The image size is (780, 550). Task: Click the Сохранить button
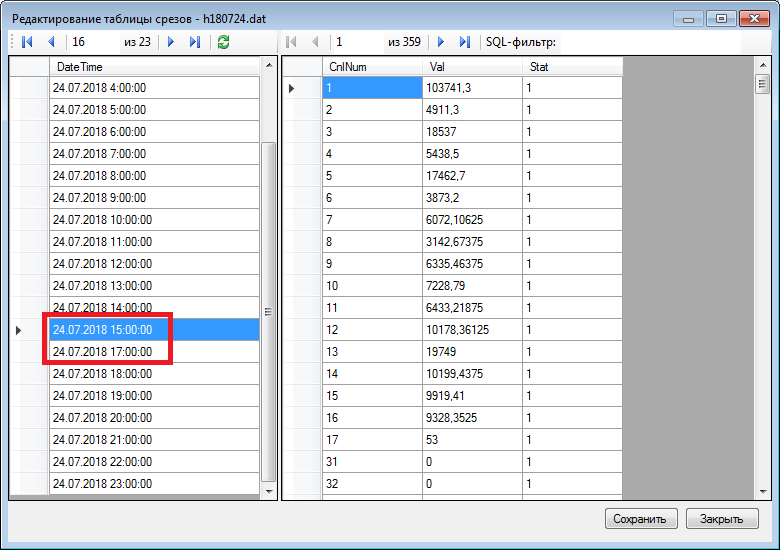click(641, 519)
